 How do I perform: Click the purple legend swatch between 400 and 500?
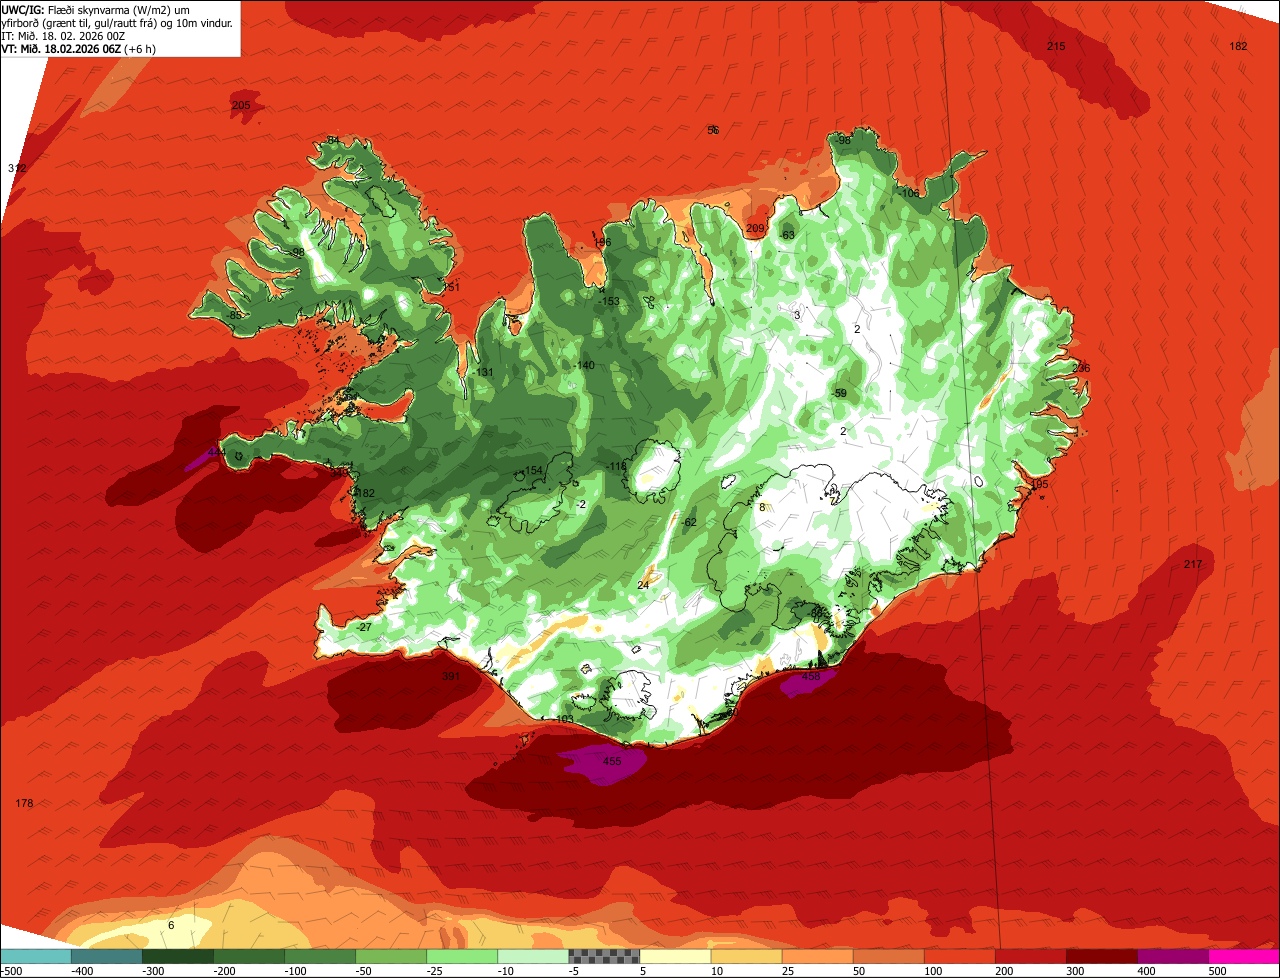[1172, 956]
